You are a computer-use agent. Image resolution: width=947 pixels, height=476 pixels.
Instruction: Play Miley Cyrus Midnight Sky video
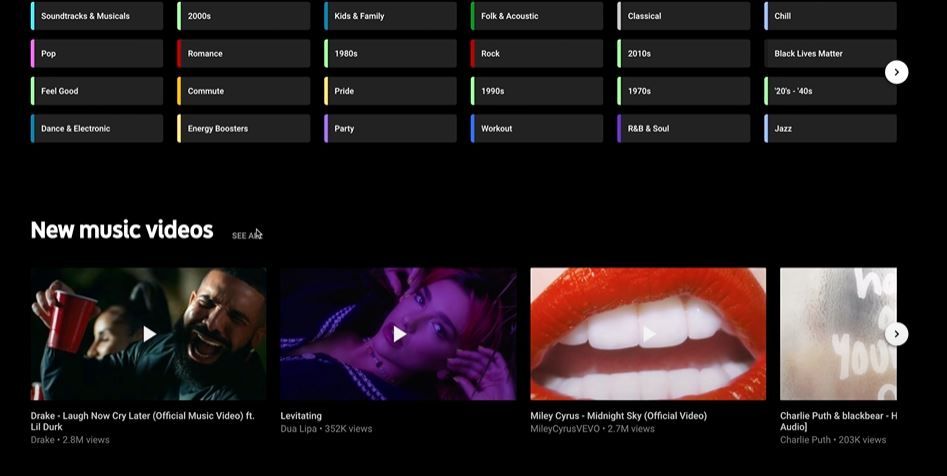click(648, 333)
